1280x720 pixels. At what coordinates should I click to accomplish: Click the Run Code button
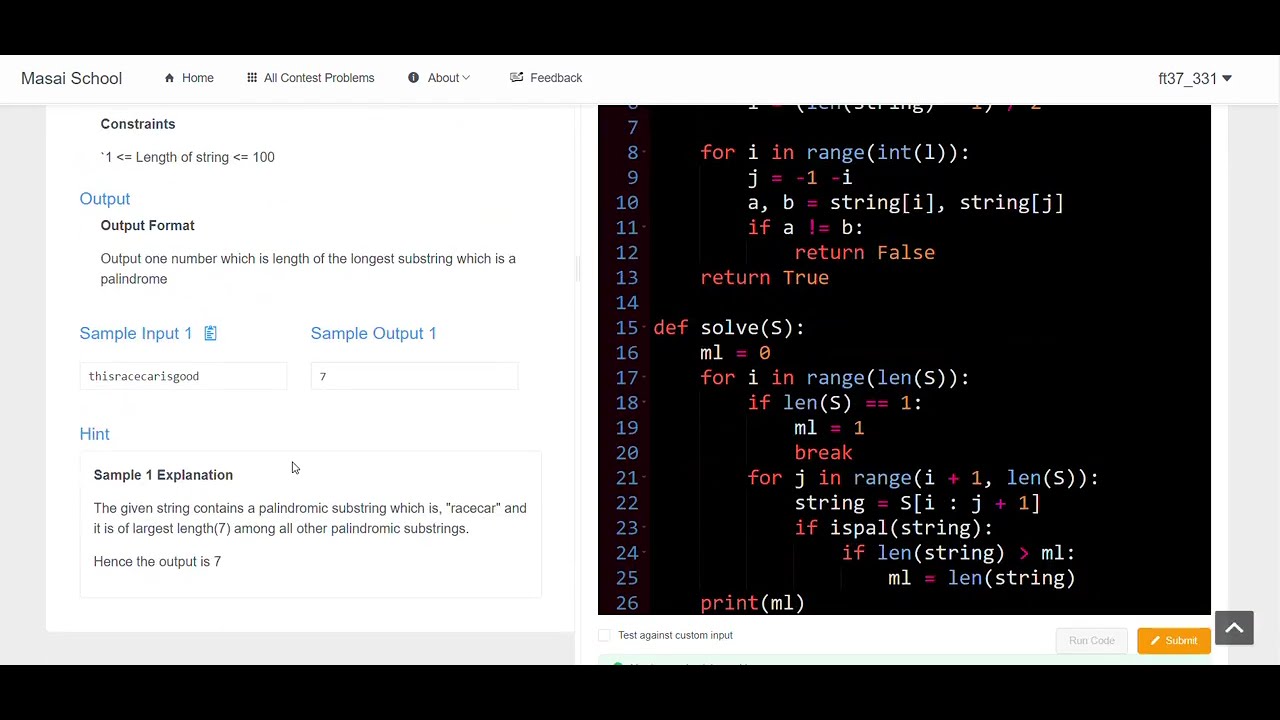click(x=1091, y=640)
